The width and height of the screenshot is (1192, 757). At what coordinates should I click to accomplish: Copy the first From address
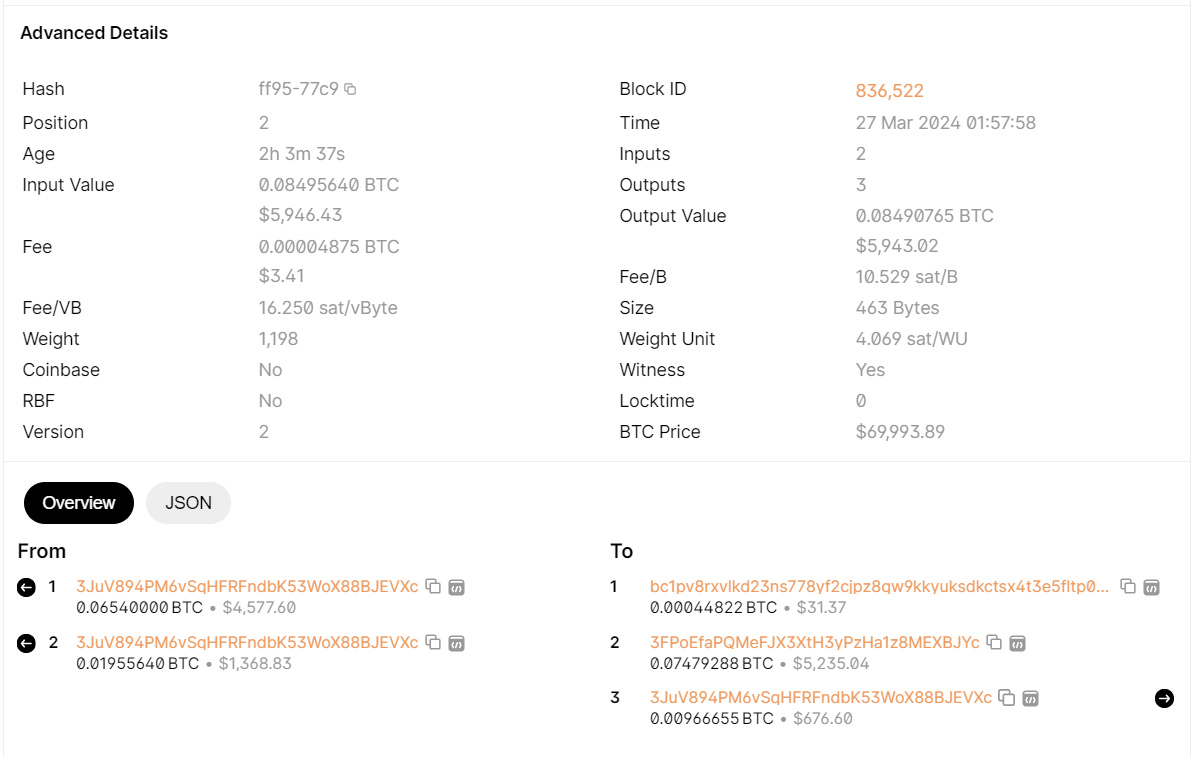click(432, 587)
